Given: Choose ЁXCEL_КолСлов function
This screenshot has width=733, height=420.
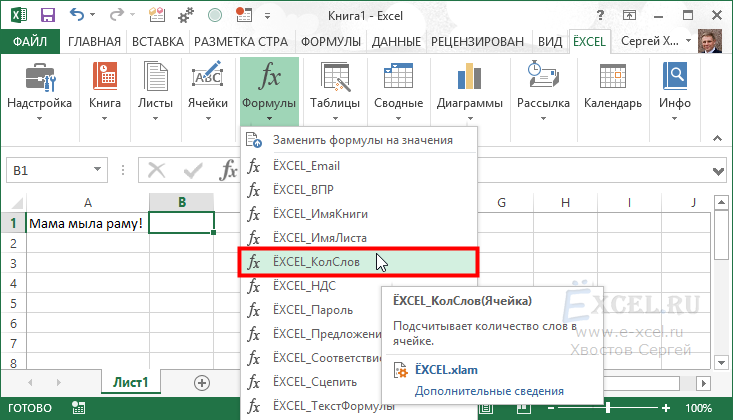Looking at the screenshot, I should click(x=359, y=262).
